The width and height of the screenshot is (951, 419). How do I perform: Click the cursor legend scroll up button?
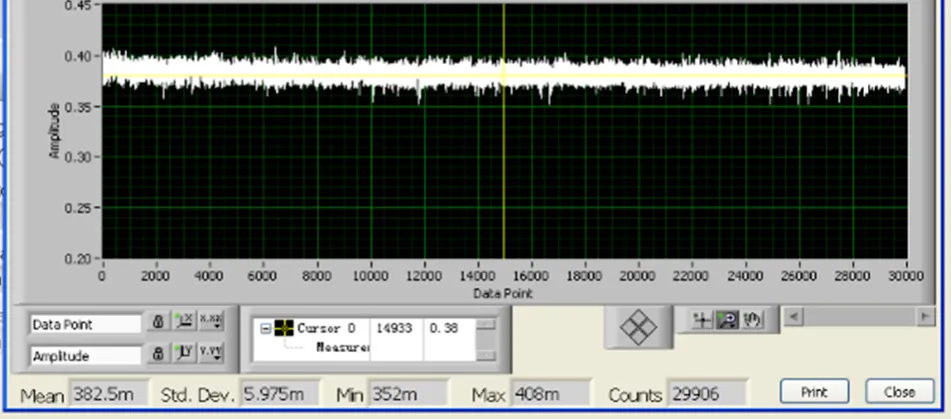486,325
